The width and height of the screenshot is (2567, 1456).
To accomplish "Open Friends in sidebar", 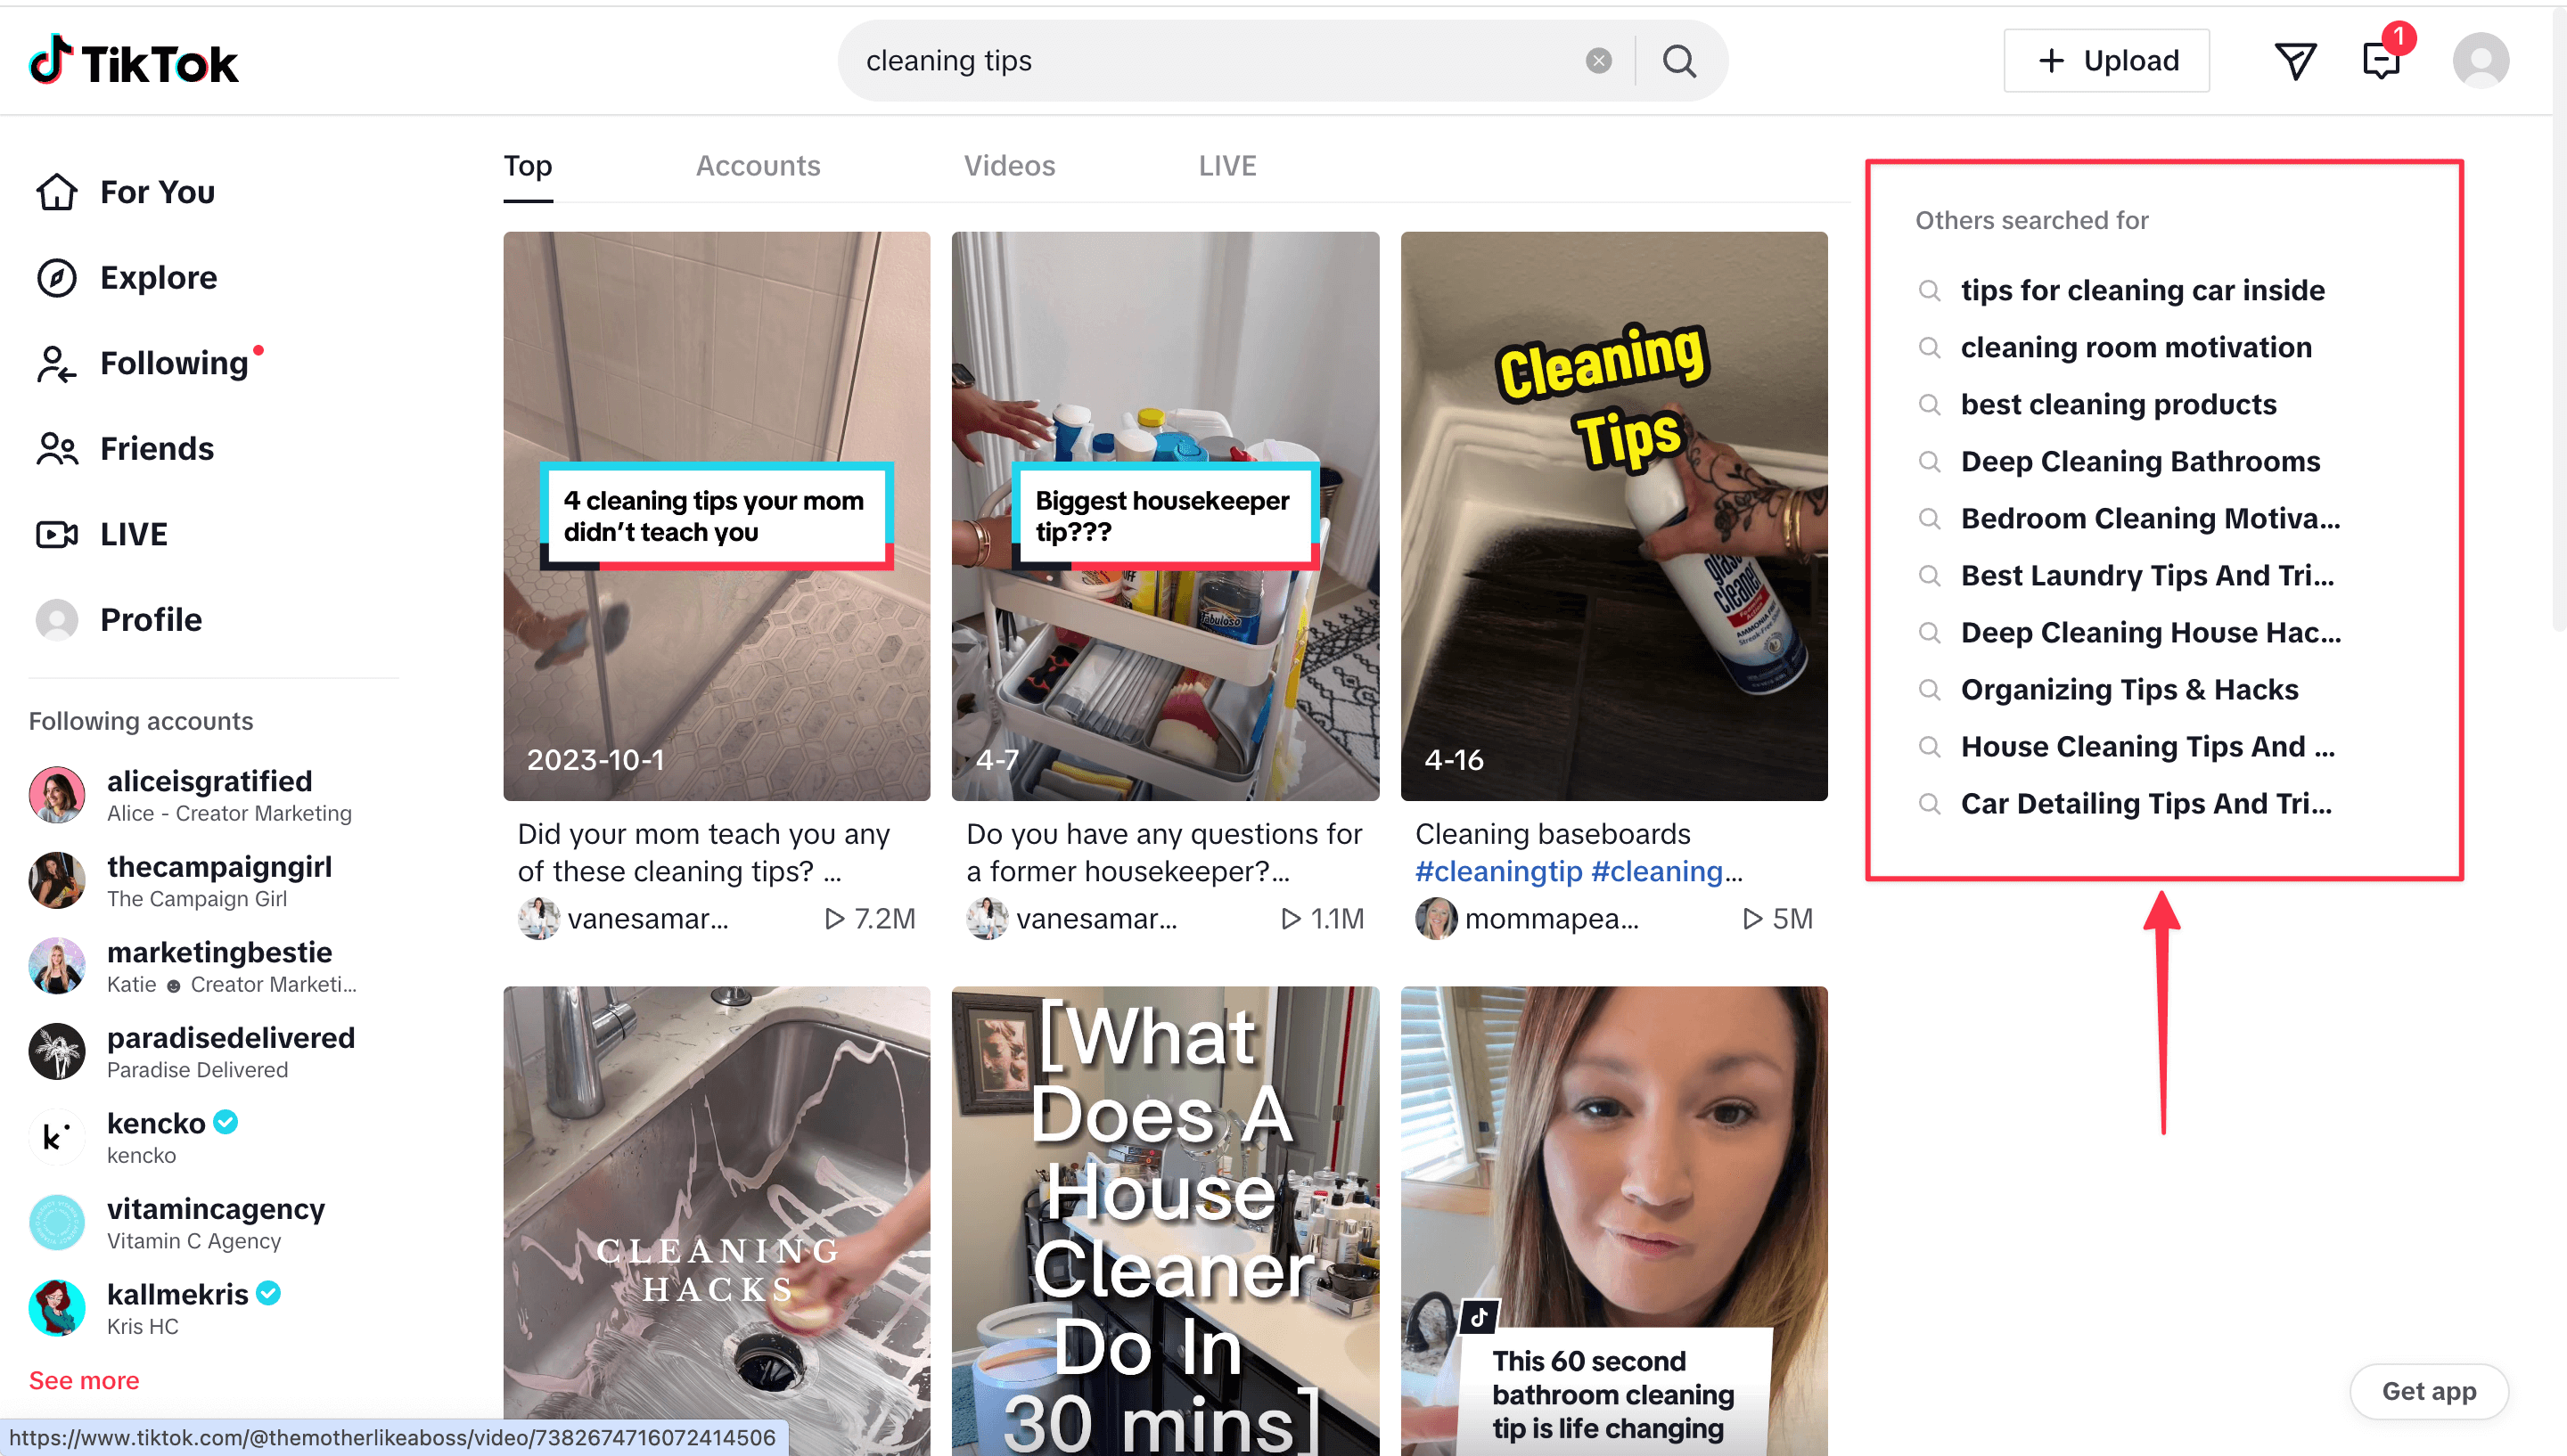I will [x=156, y=449].
